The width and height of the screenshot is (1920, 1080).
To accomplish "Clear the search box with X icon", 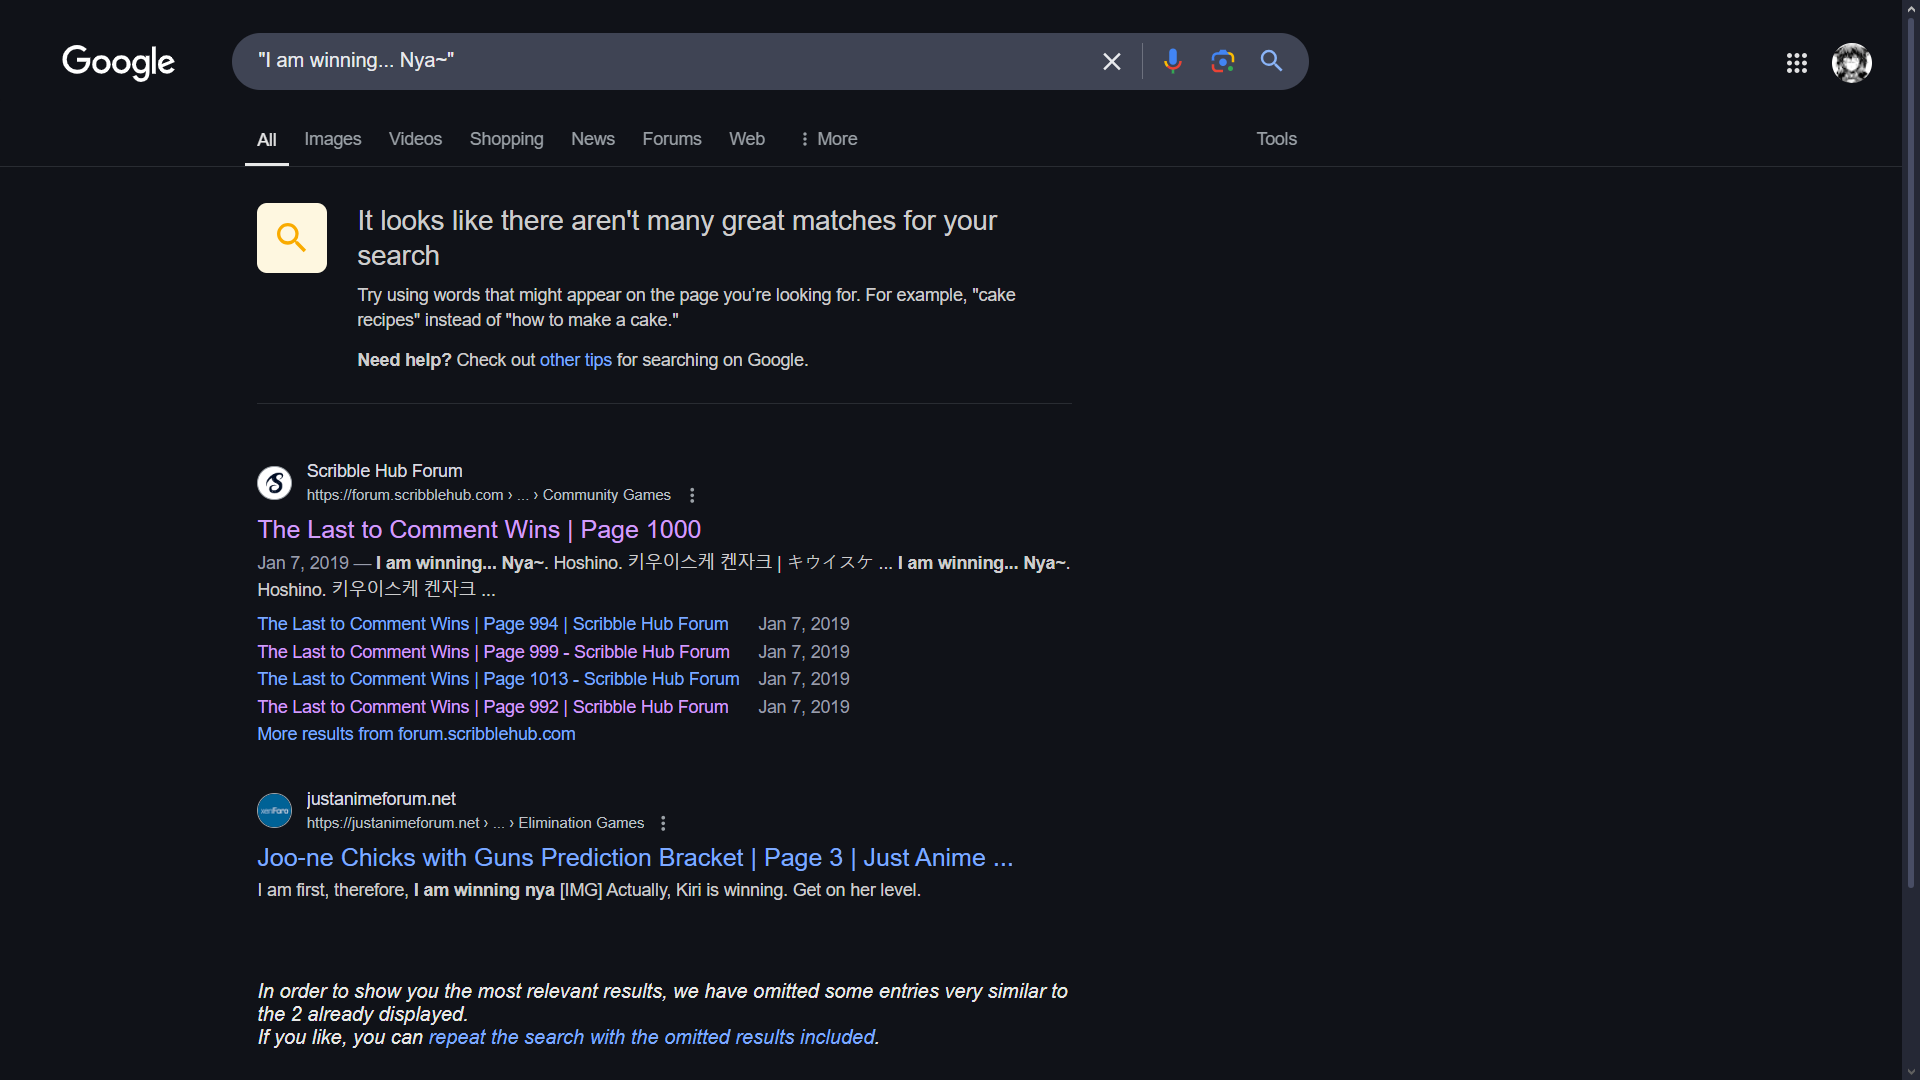I will [x=1111, y=62].
